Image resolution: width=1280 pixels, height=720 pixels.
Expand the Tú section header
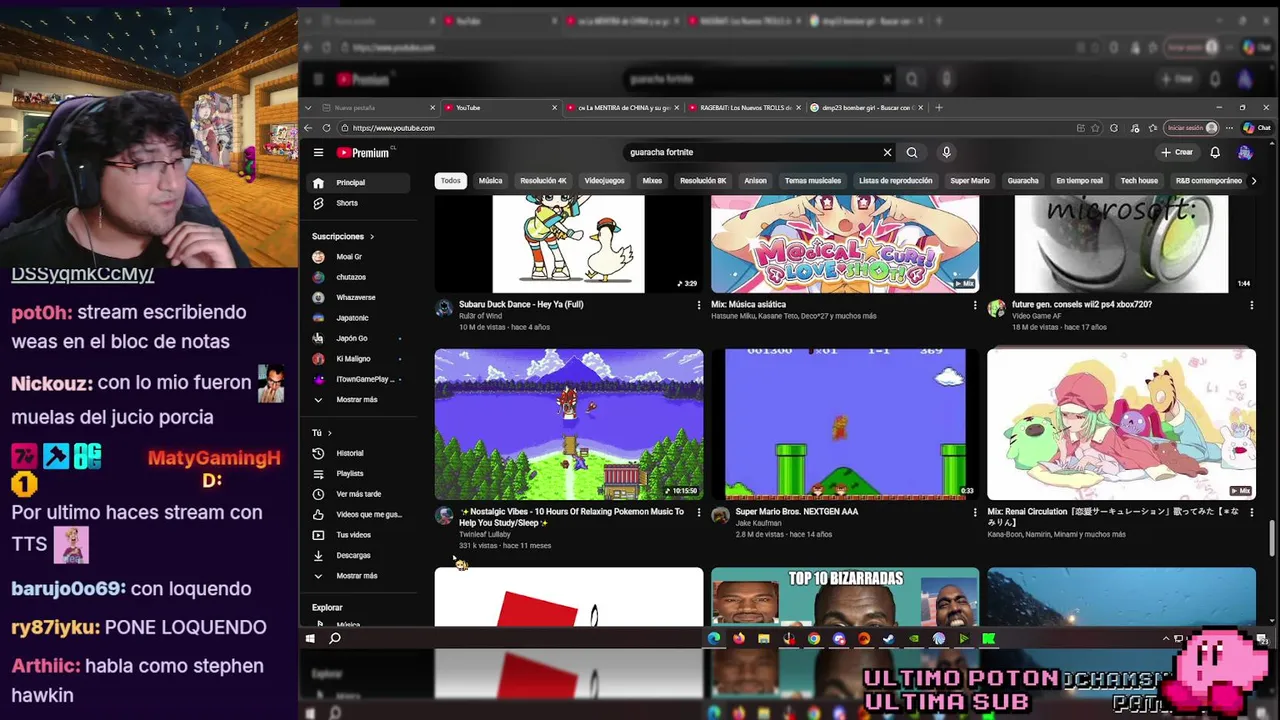click(322, 433)
